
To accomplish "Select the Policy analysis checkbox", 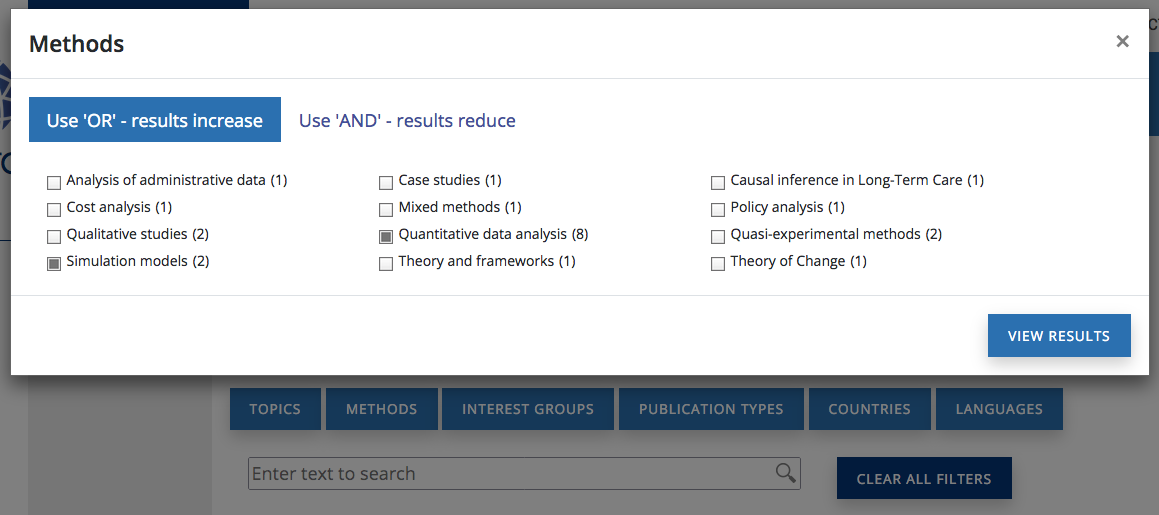I will [718, 209].
